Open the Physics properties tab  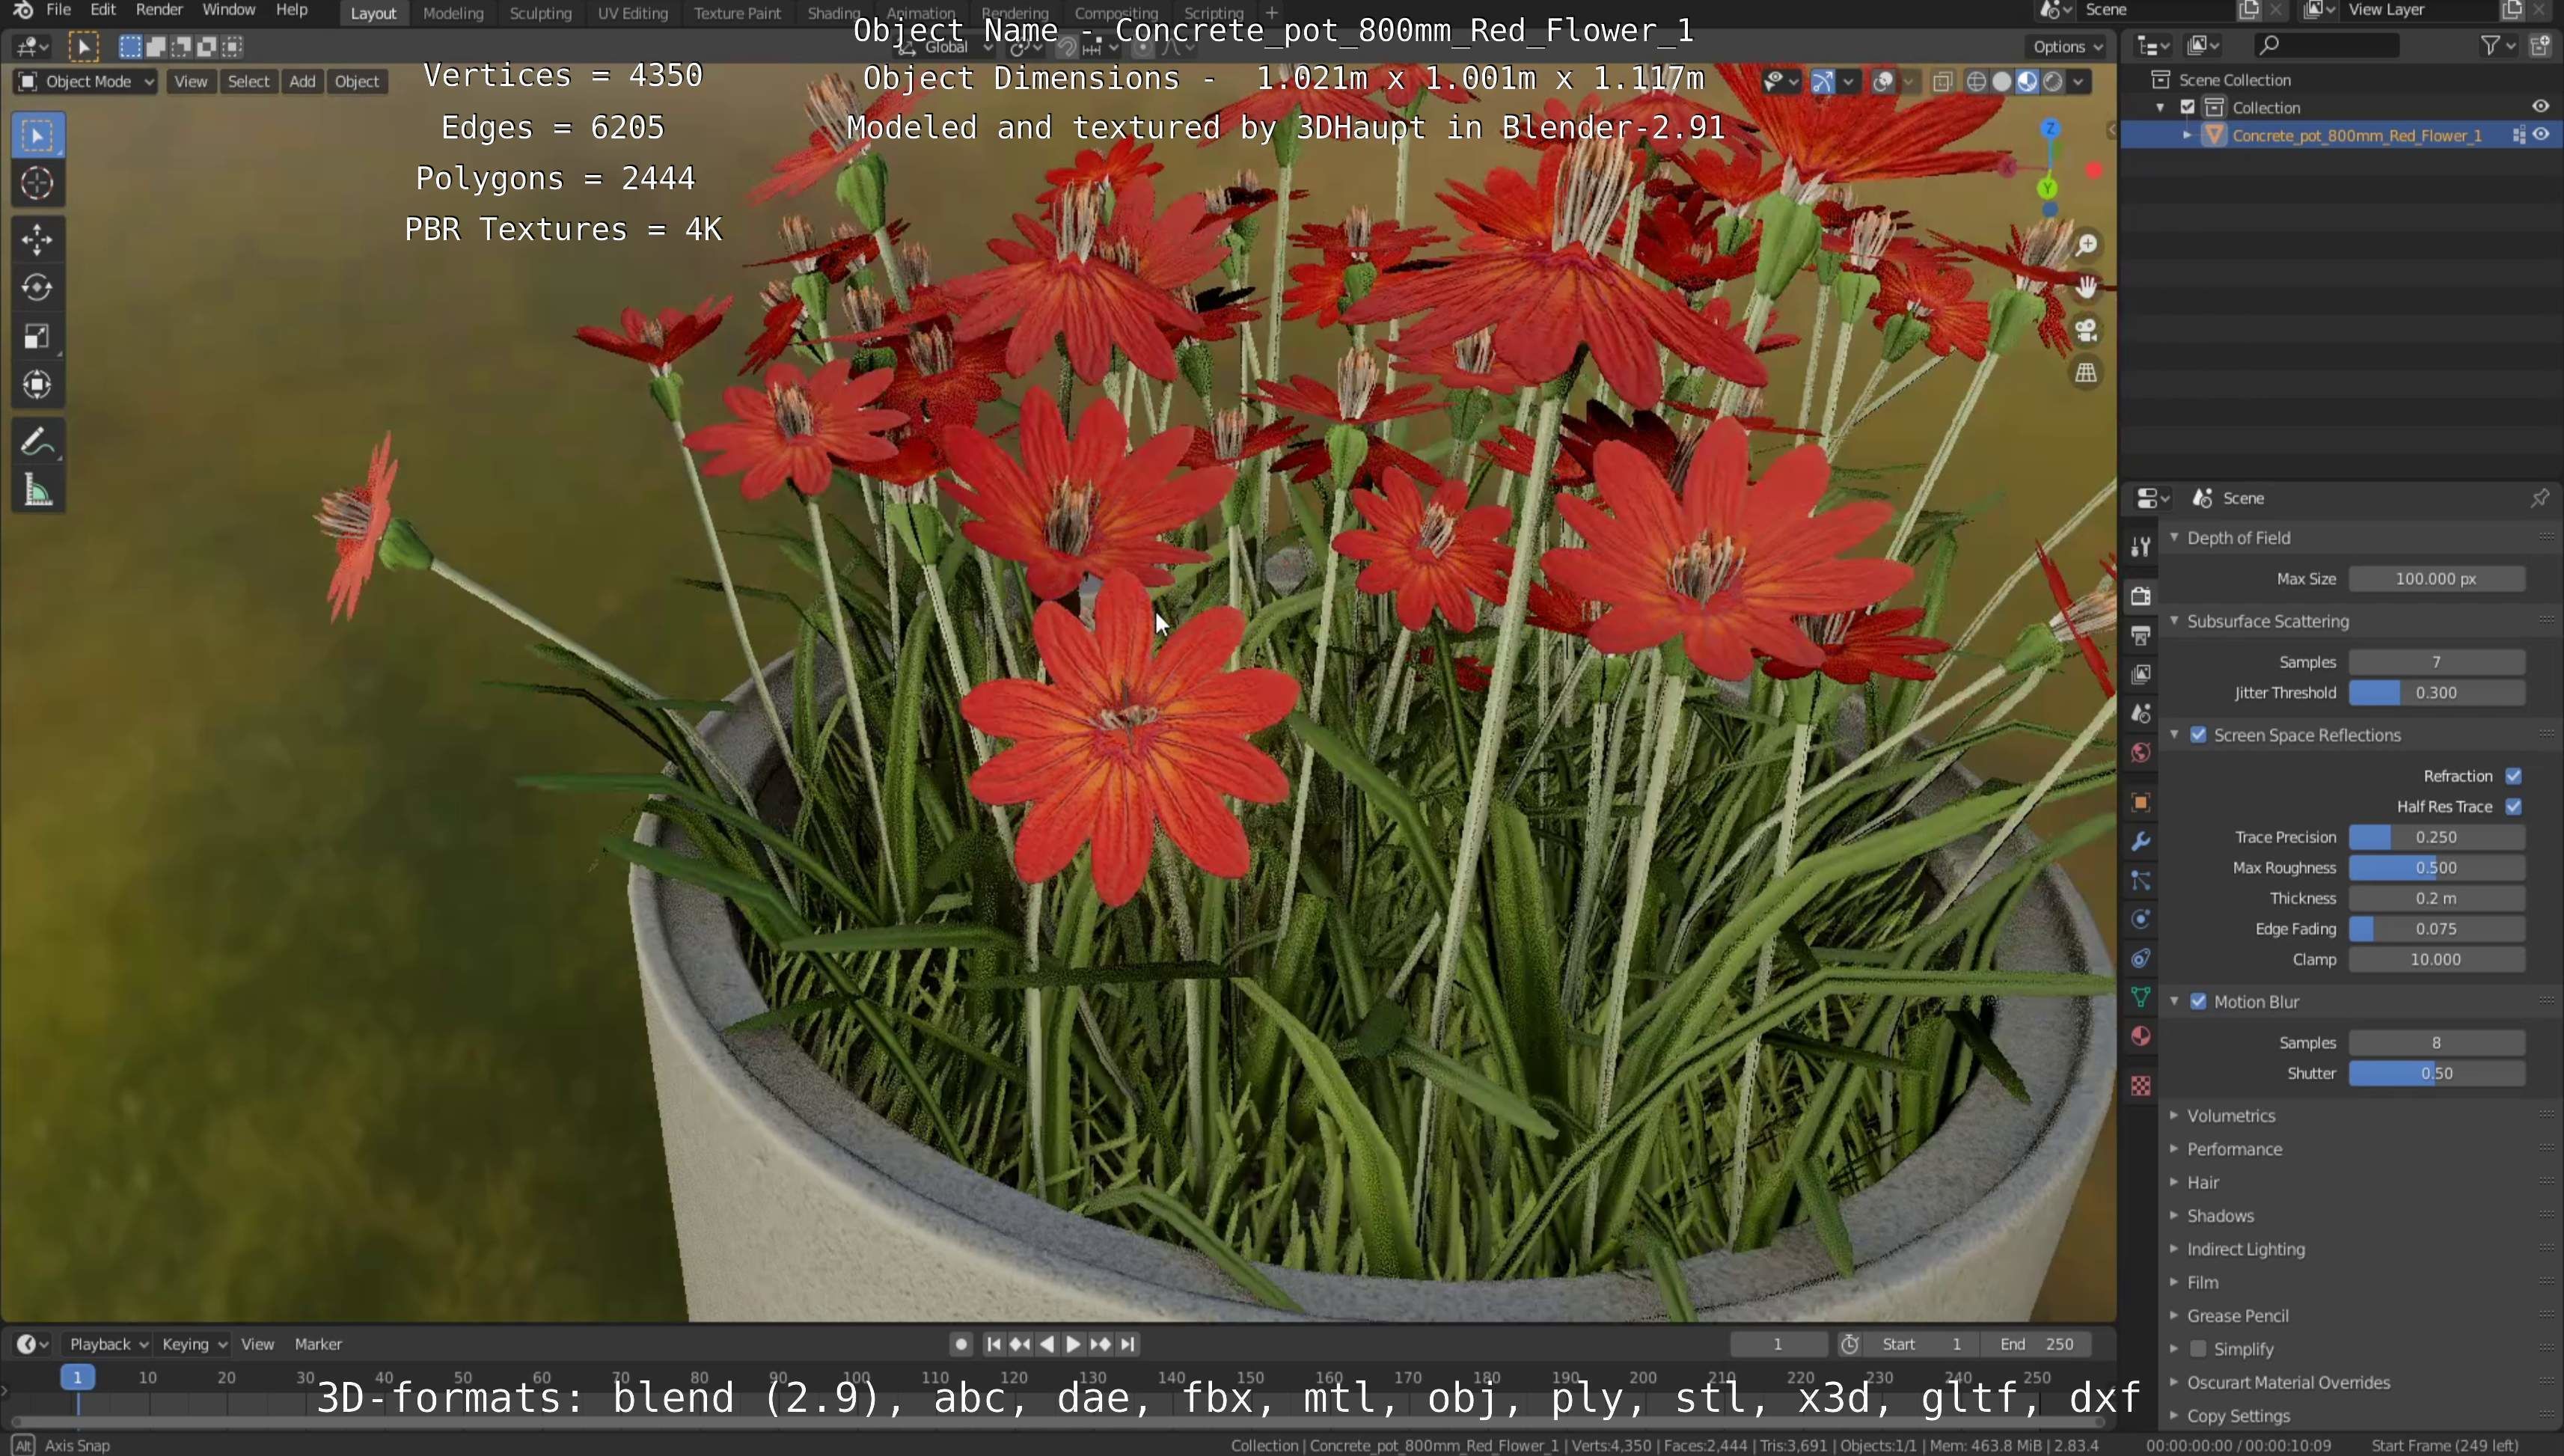(x=2140, y=919)
